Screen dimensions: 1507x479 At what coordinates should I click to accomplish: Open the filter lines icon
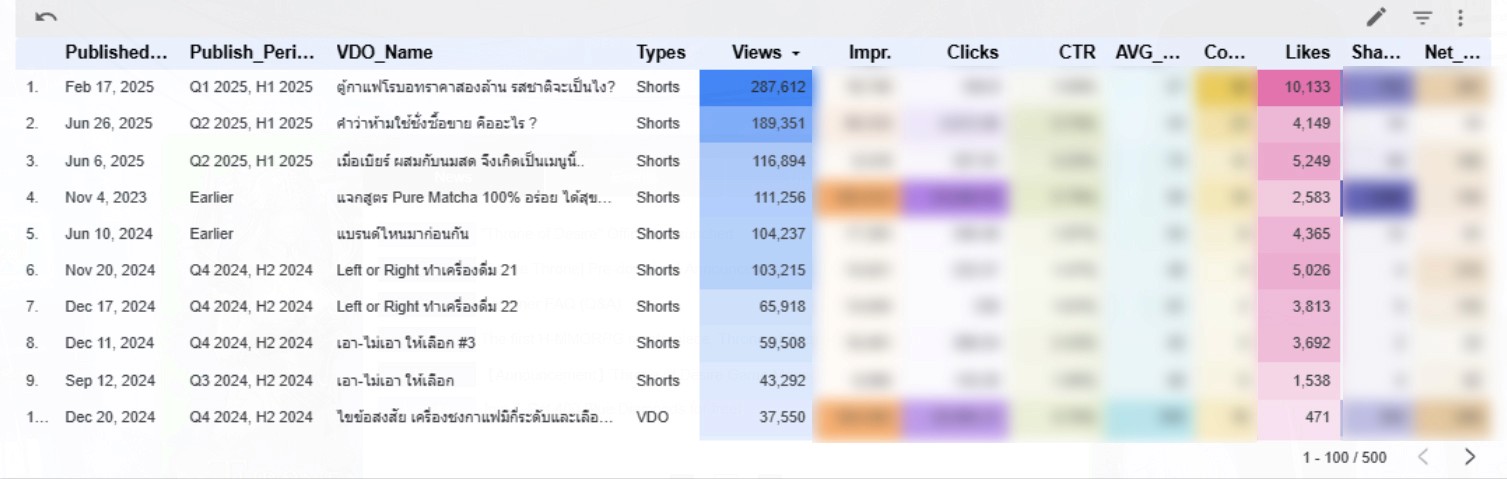[1422, 17]
